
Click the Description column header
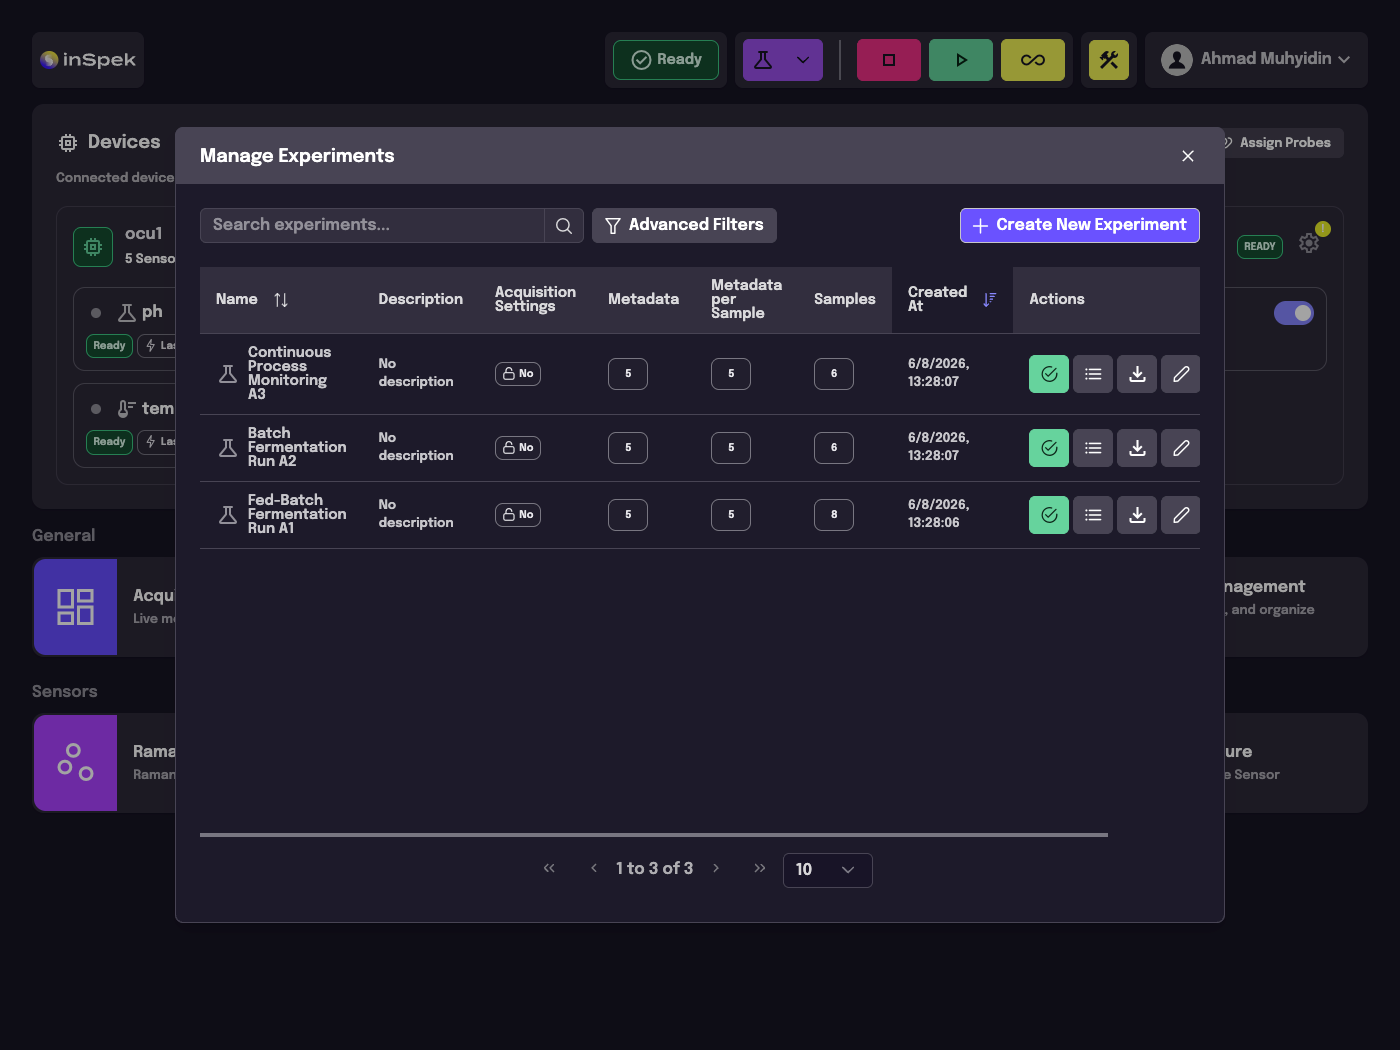click(421, 300)
